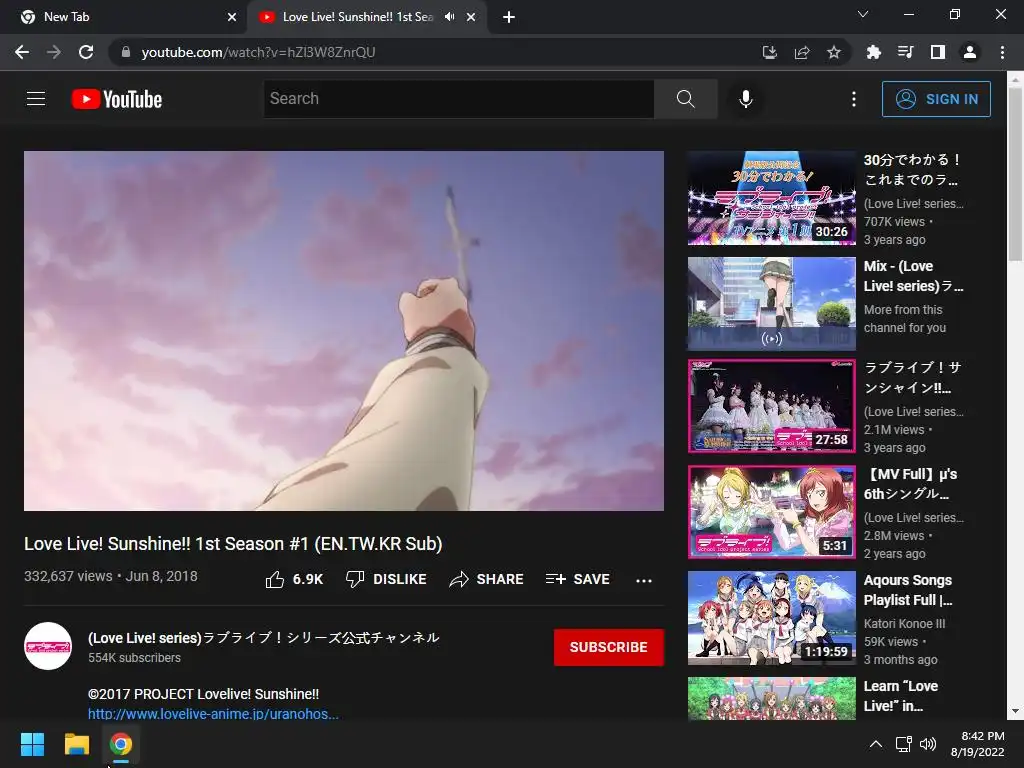
Task: Install app icon in address bar
Action: 770,52
